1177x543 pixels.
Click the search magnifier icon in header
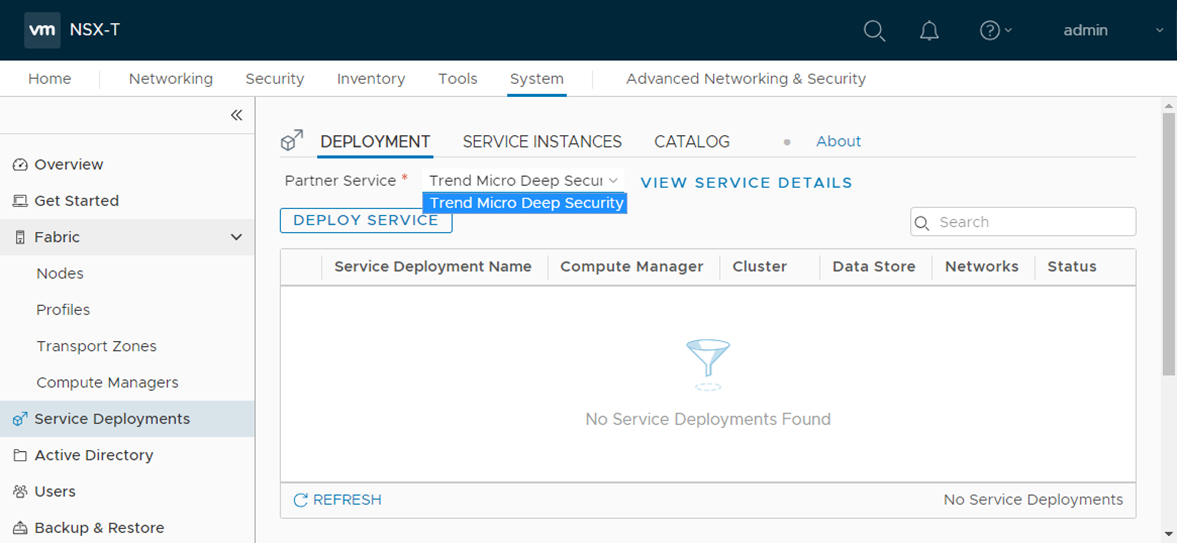(874, 31)
